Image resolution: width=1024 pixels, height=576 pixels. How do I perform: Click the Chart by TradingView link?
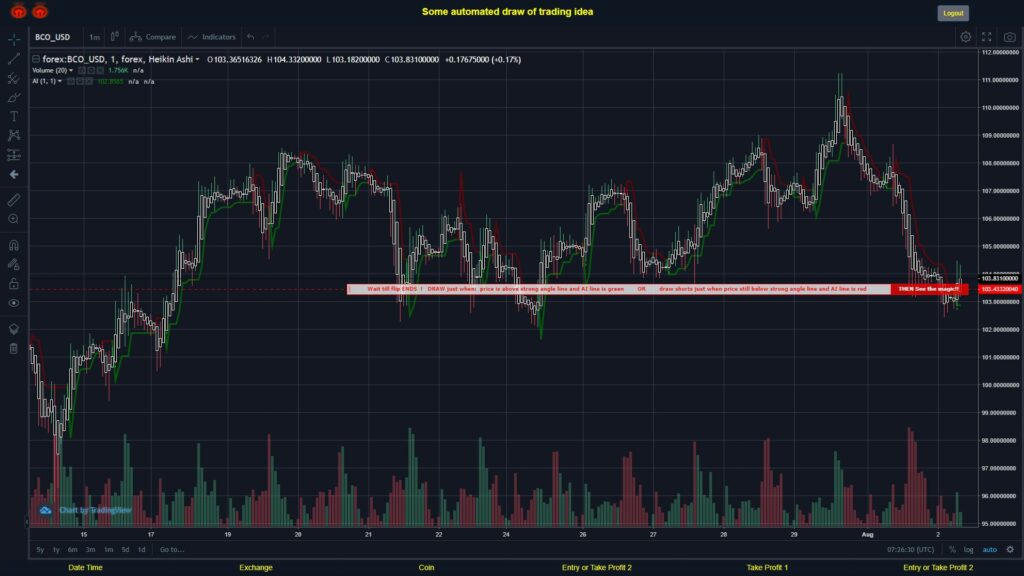click(x=95, y=510)
